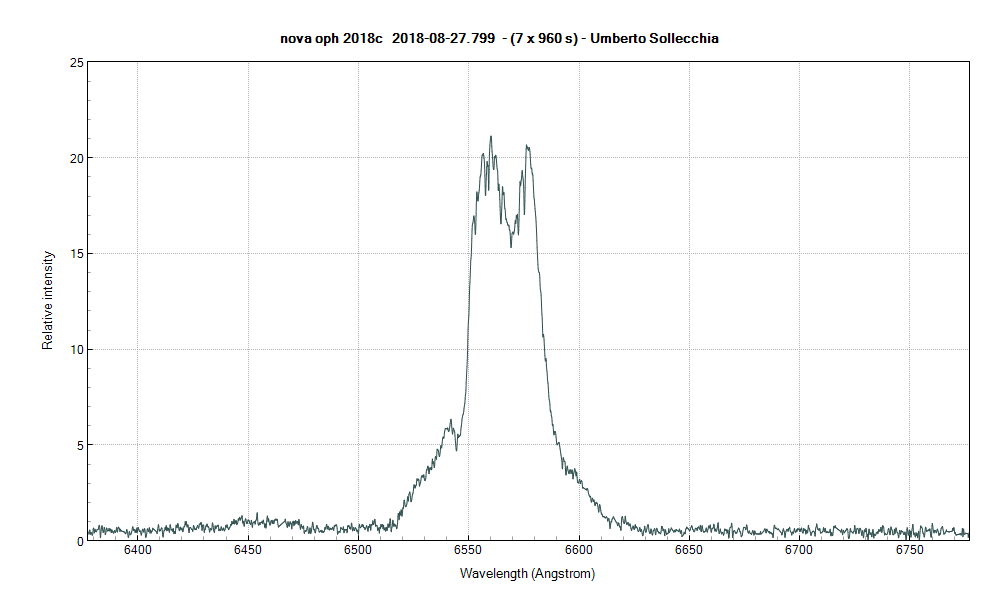Click the 25 value on the y-axis

tap(75, 62)
